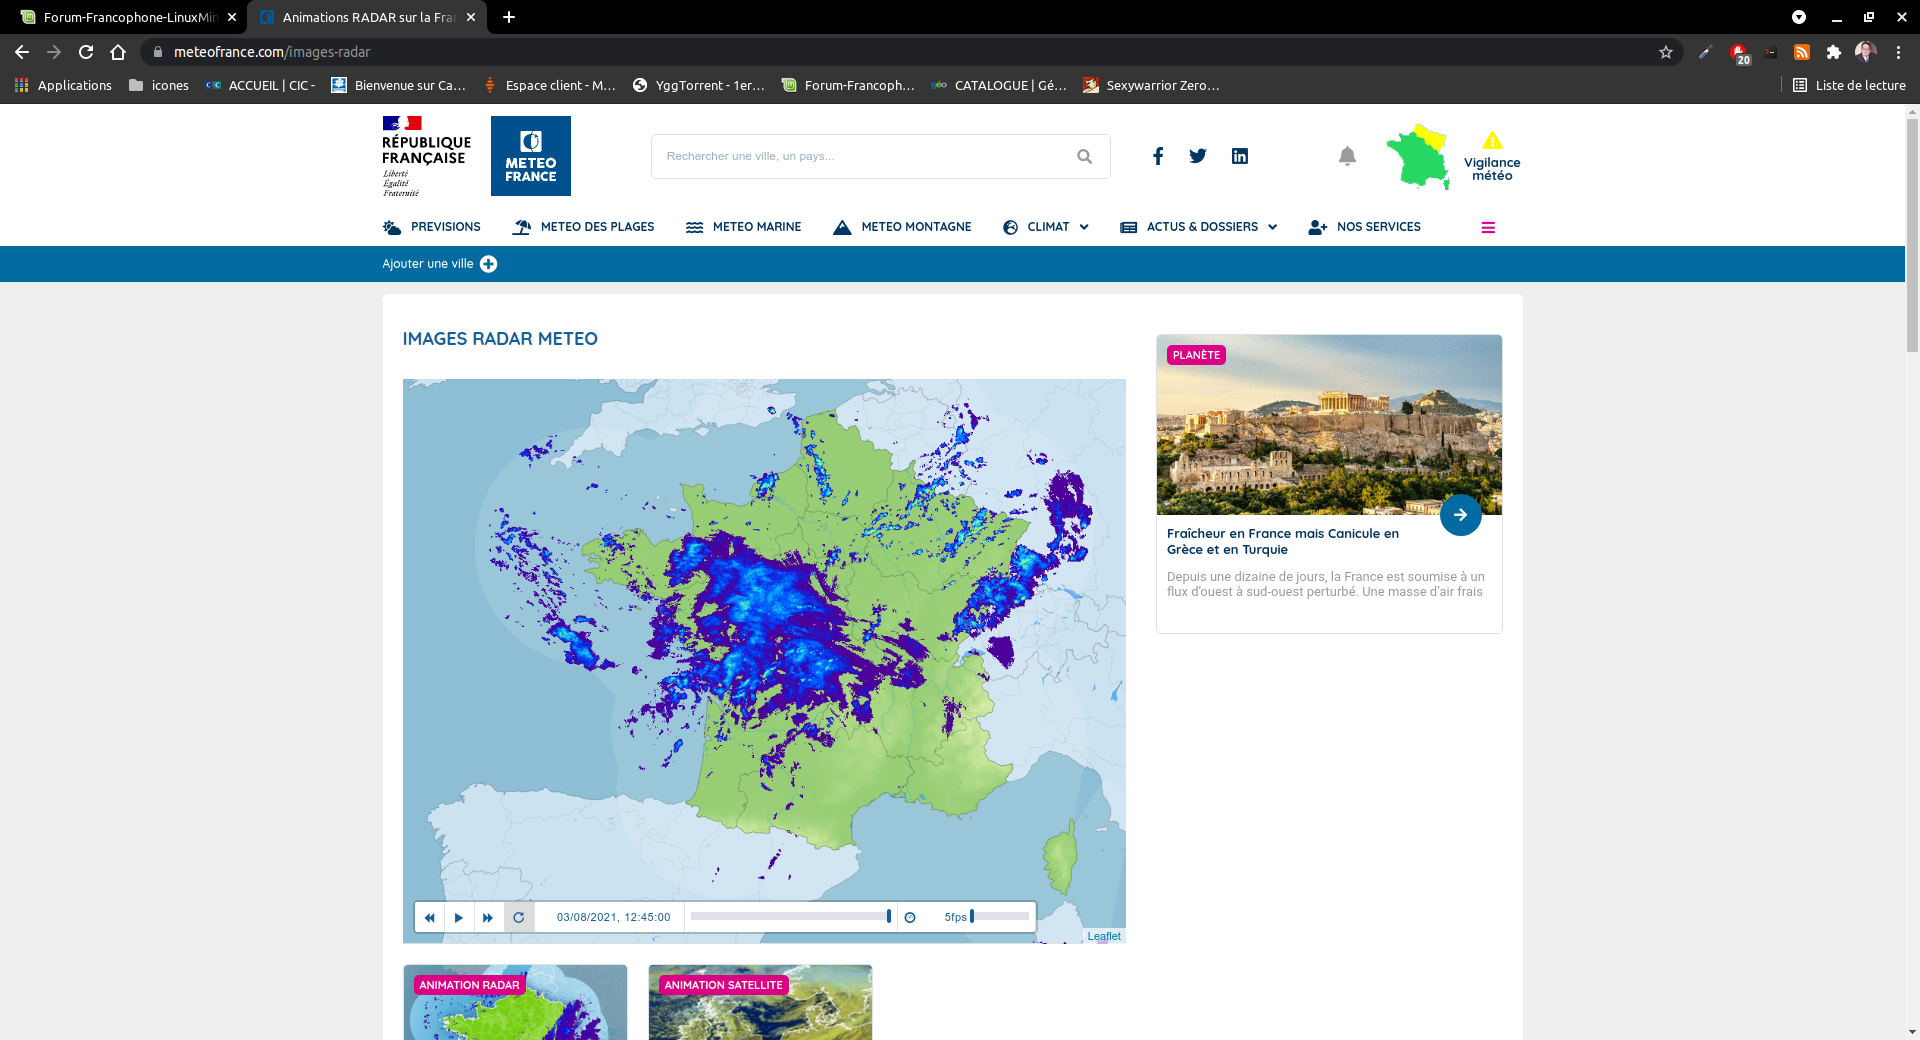This screenshot has width=1920, height=1040.
Task: Click the PLANÈTE tag on the article
Action: click(x=1196, y=355)
